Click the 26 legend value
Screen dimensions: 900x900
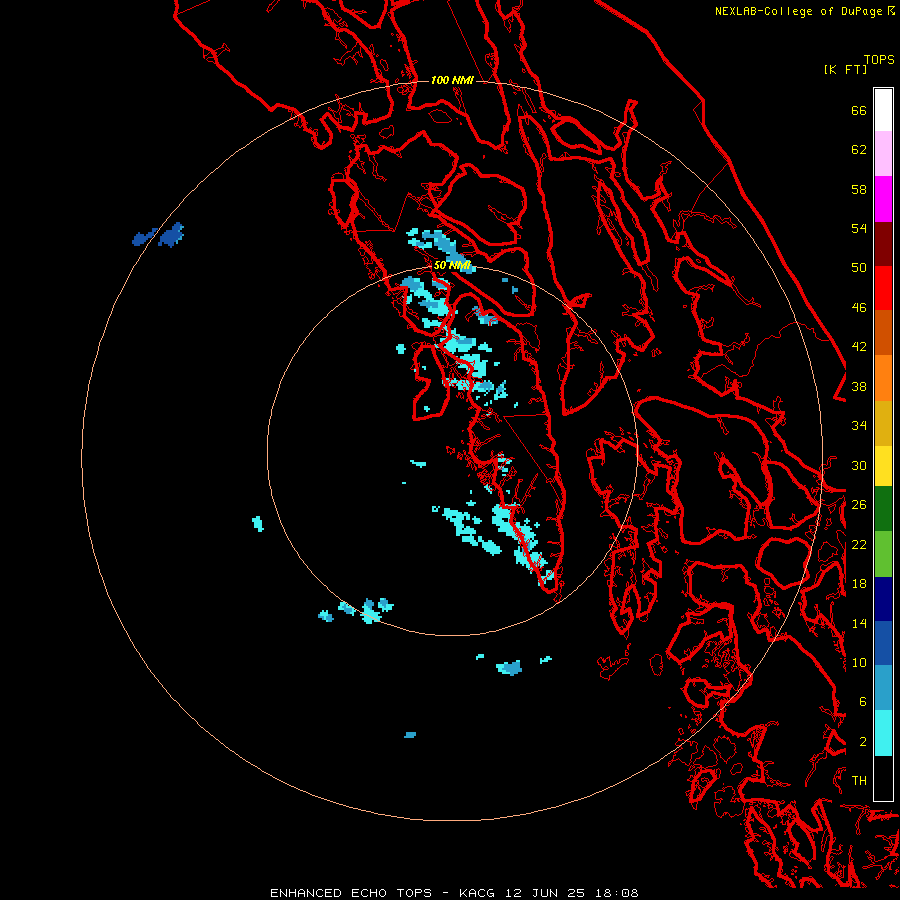pos(859,505)
